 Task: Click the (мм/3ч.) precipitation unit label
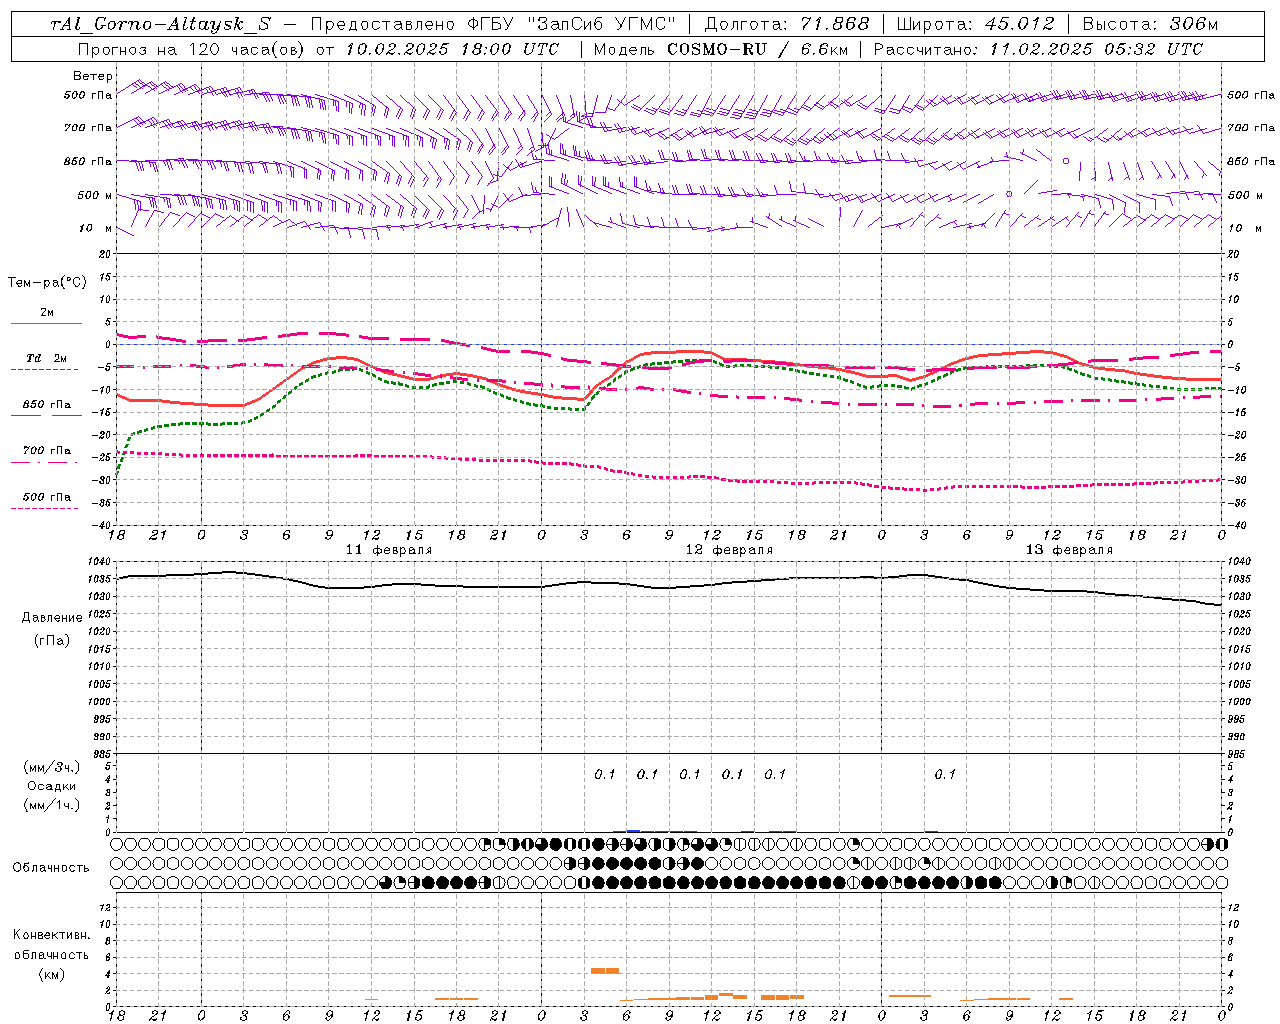(52, 767)
